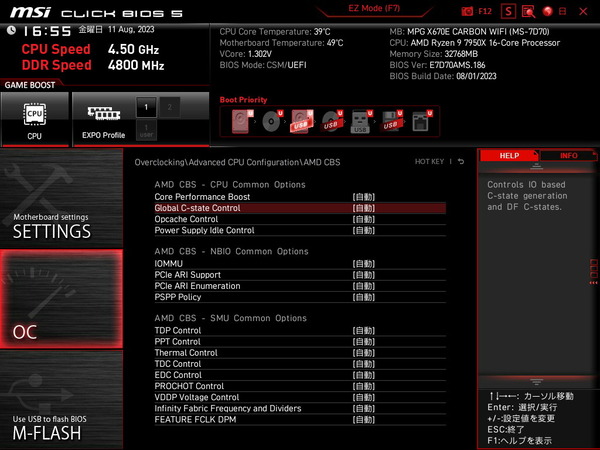Open Thermal Control value dropdown
The height and width of the screenshot is (450, 600).
[364, 353]
